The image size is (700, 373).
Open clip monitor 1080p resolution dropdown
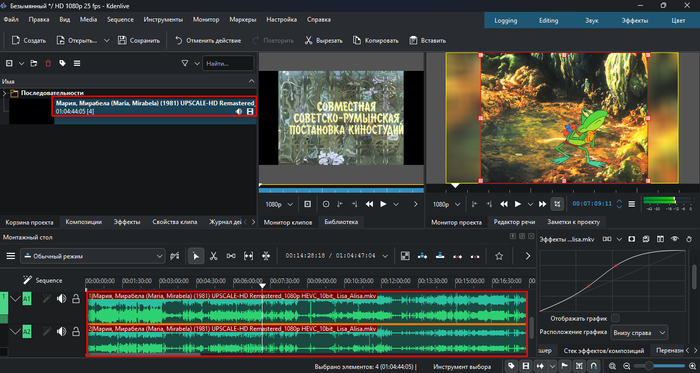pos(279,204)
